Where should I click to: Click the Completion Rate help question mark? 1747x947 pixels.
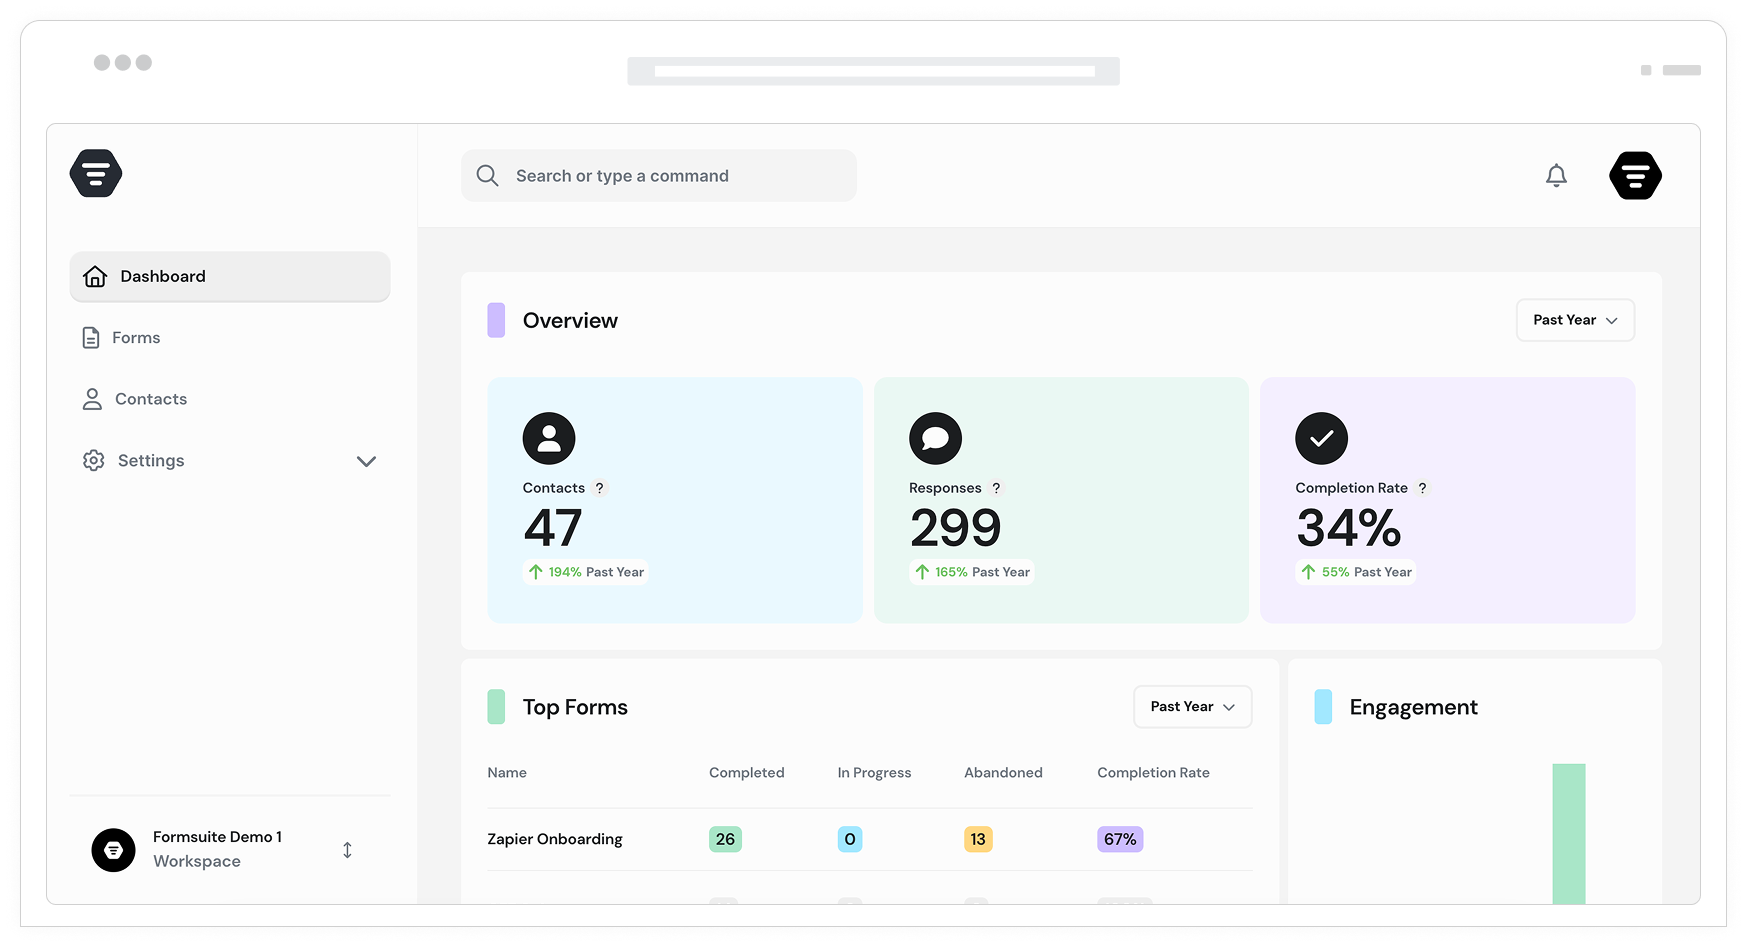(x=1422, y=488)
